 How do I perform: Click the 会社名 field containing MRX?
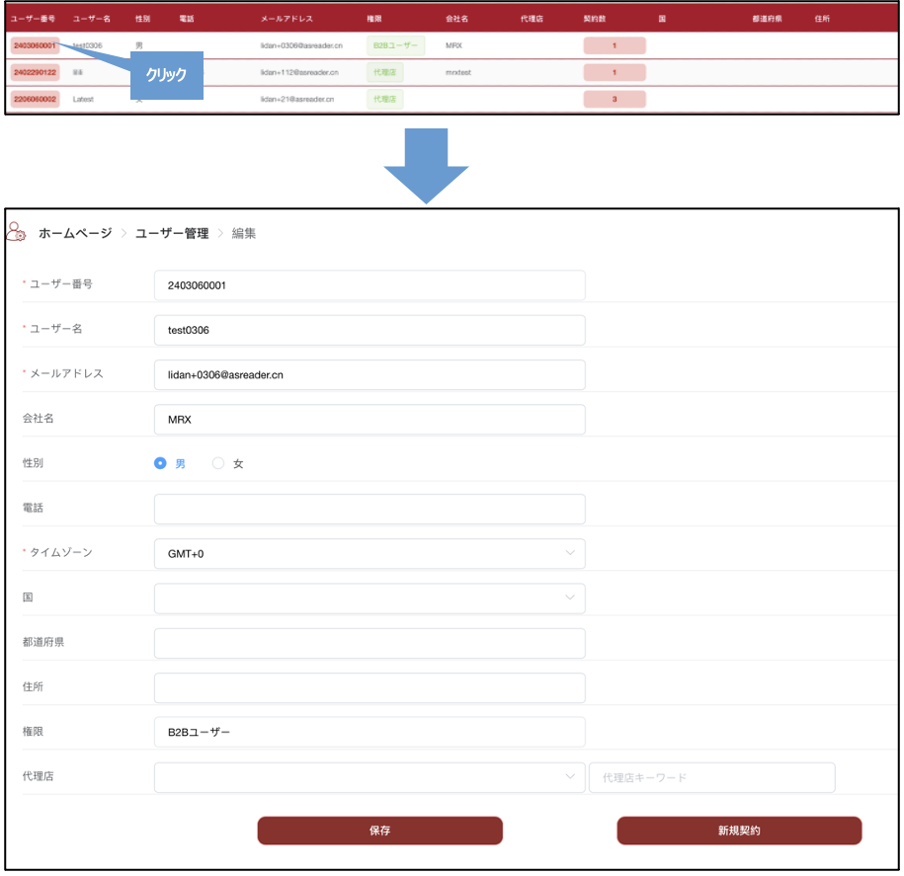[369, 420]
